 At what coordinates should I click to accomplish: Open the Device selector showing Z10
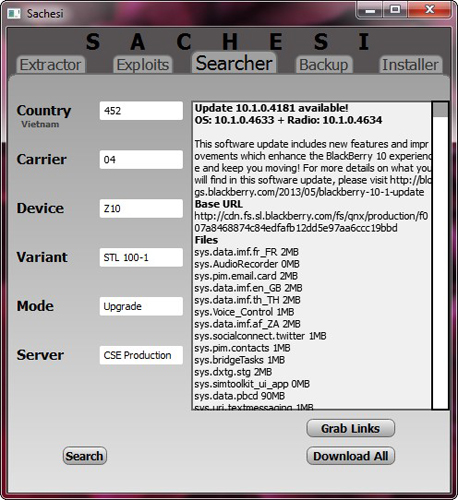point(141,208)
